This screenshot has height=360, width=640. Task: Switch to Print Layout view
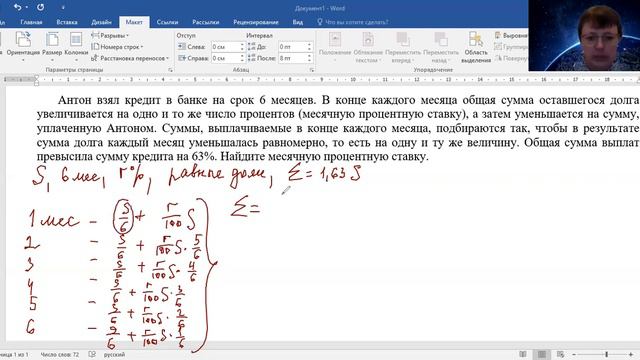point(542,354)
